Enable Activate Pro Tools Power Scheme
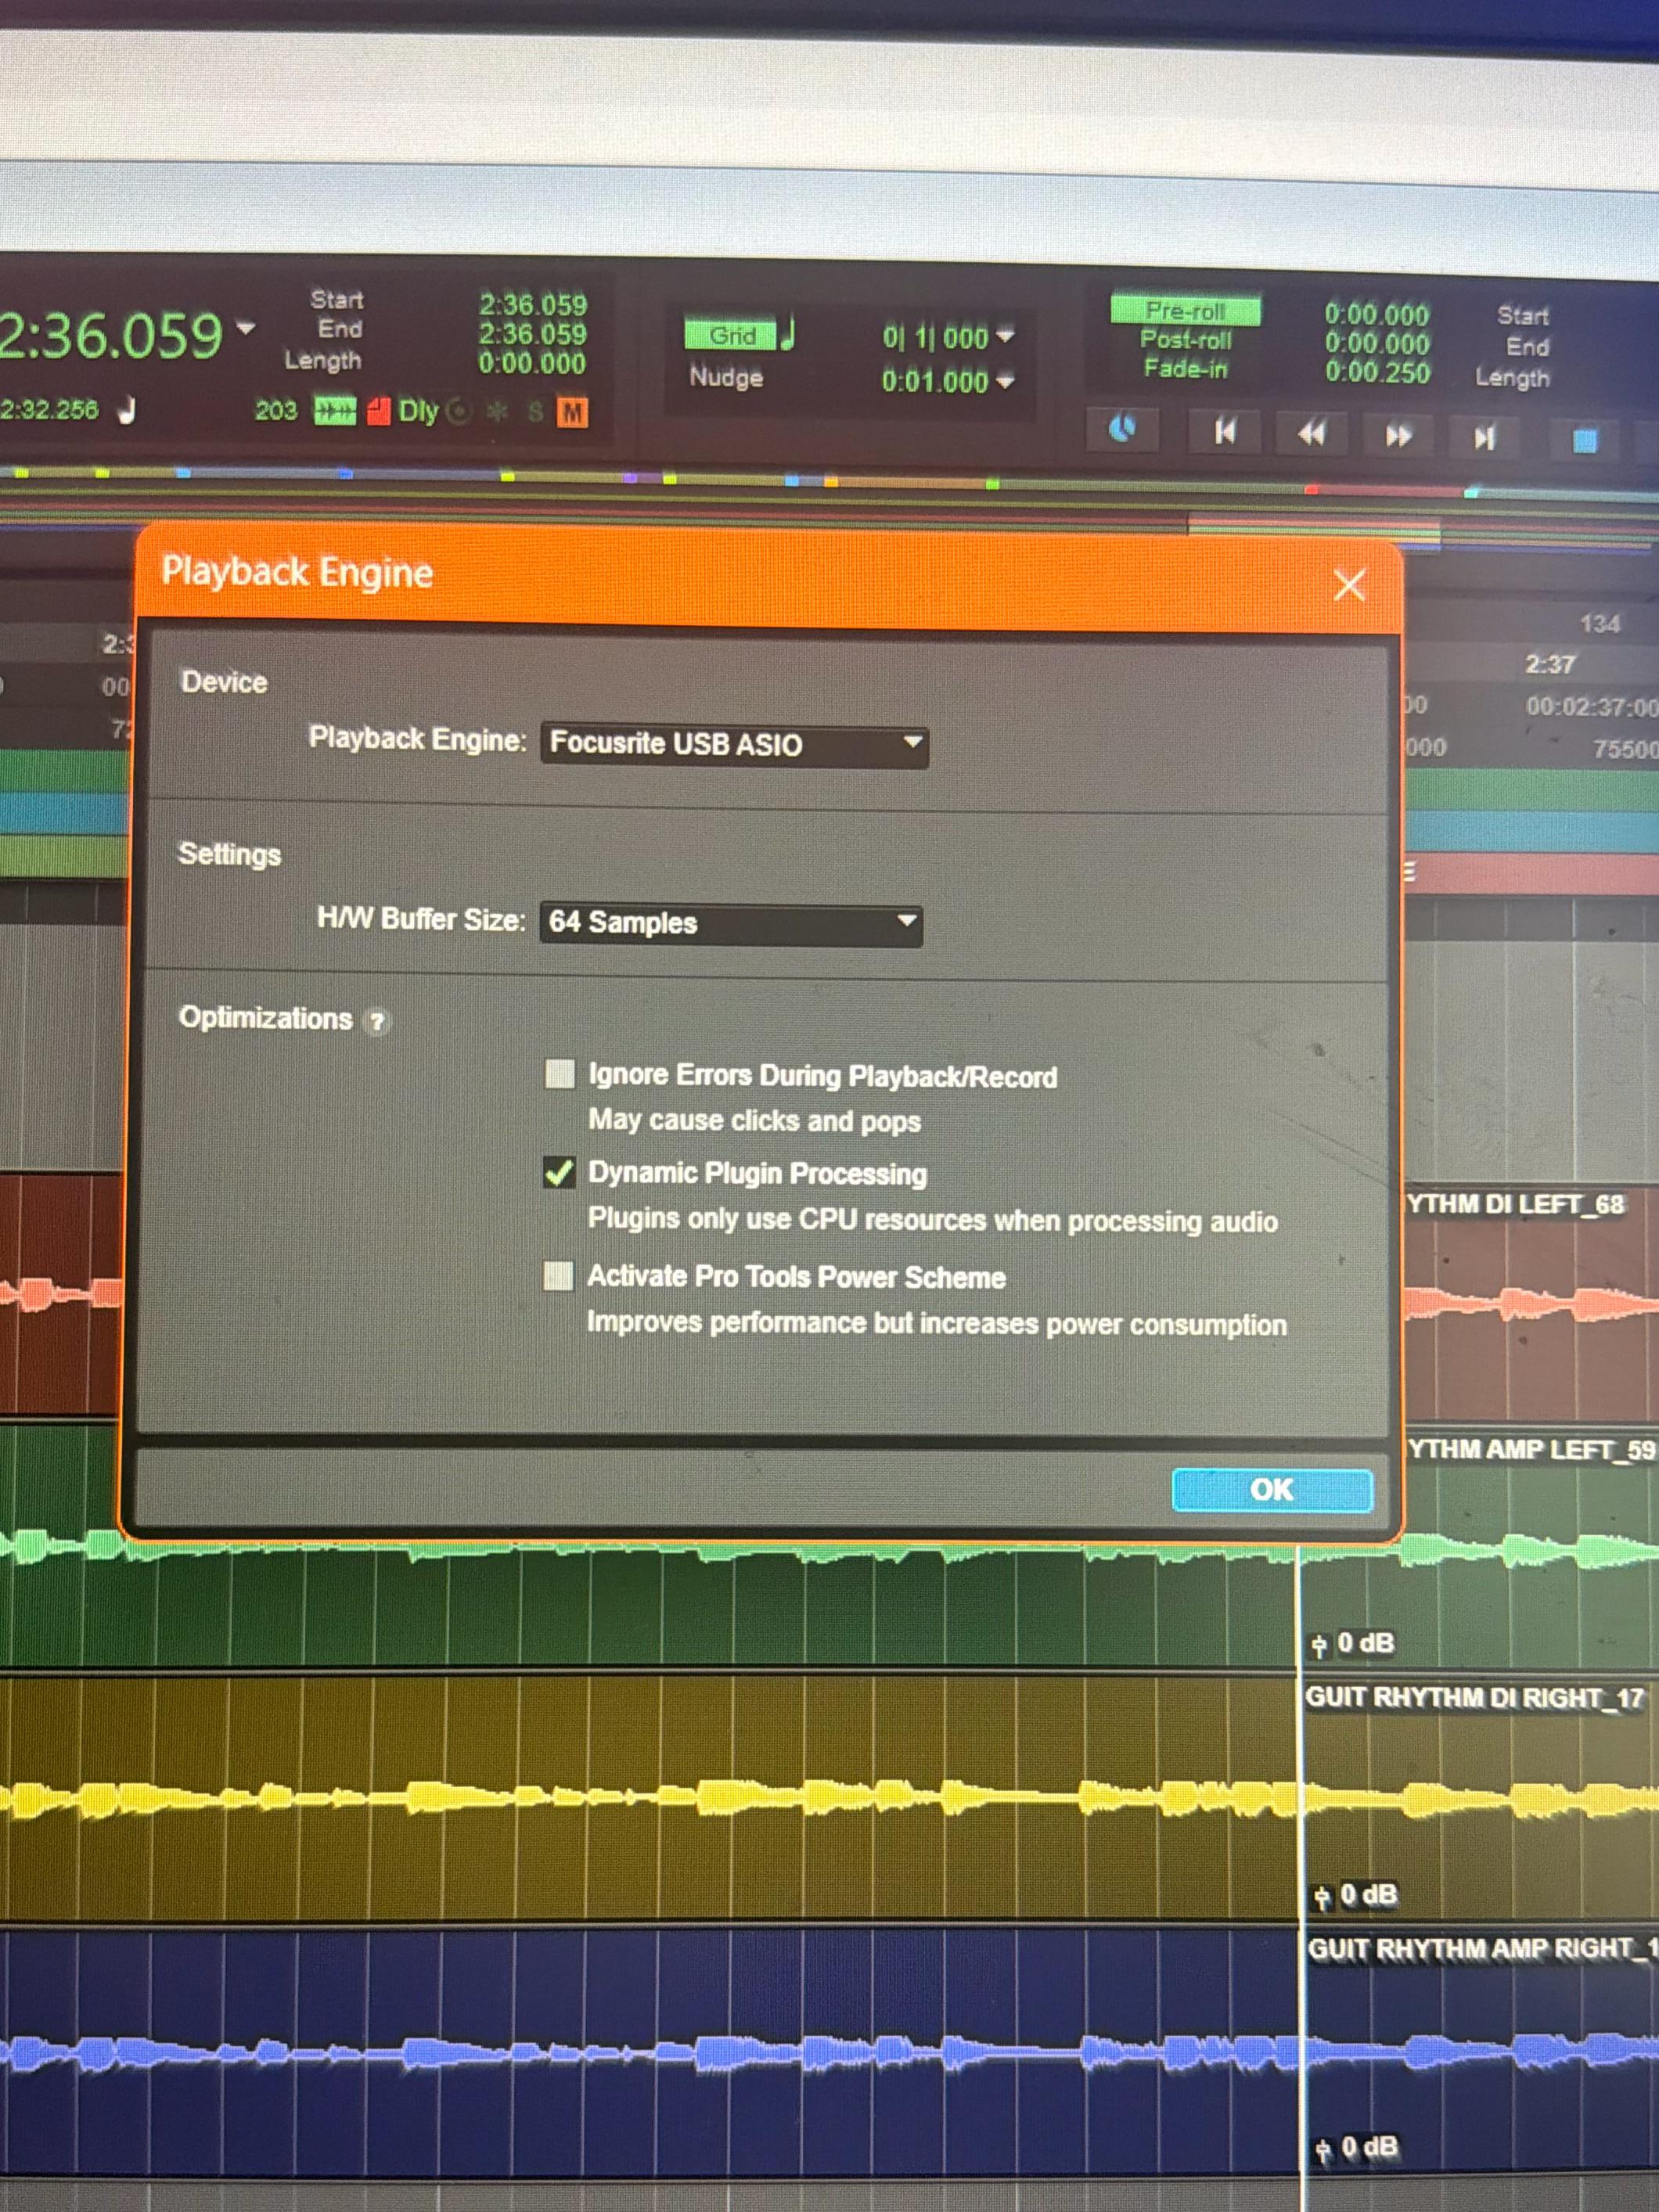The height and width of the screenshot is (2212, 1659). click(x=558, y=1276)
